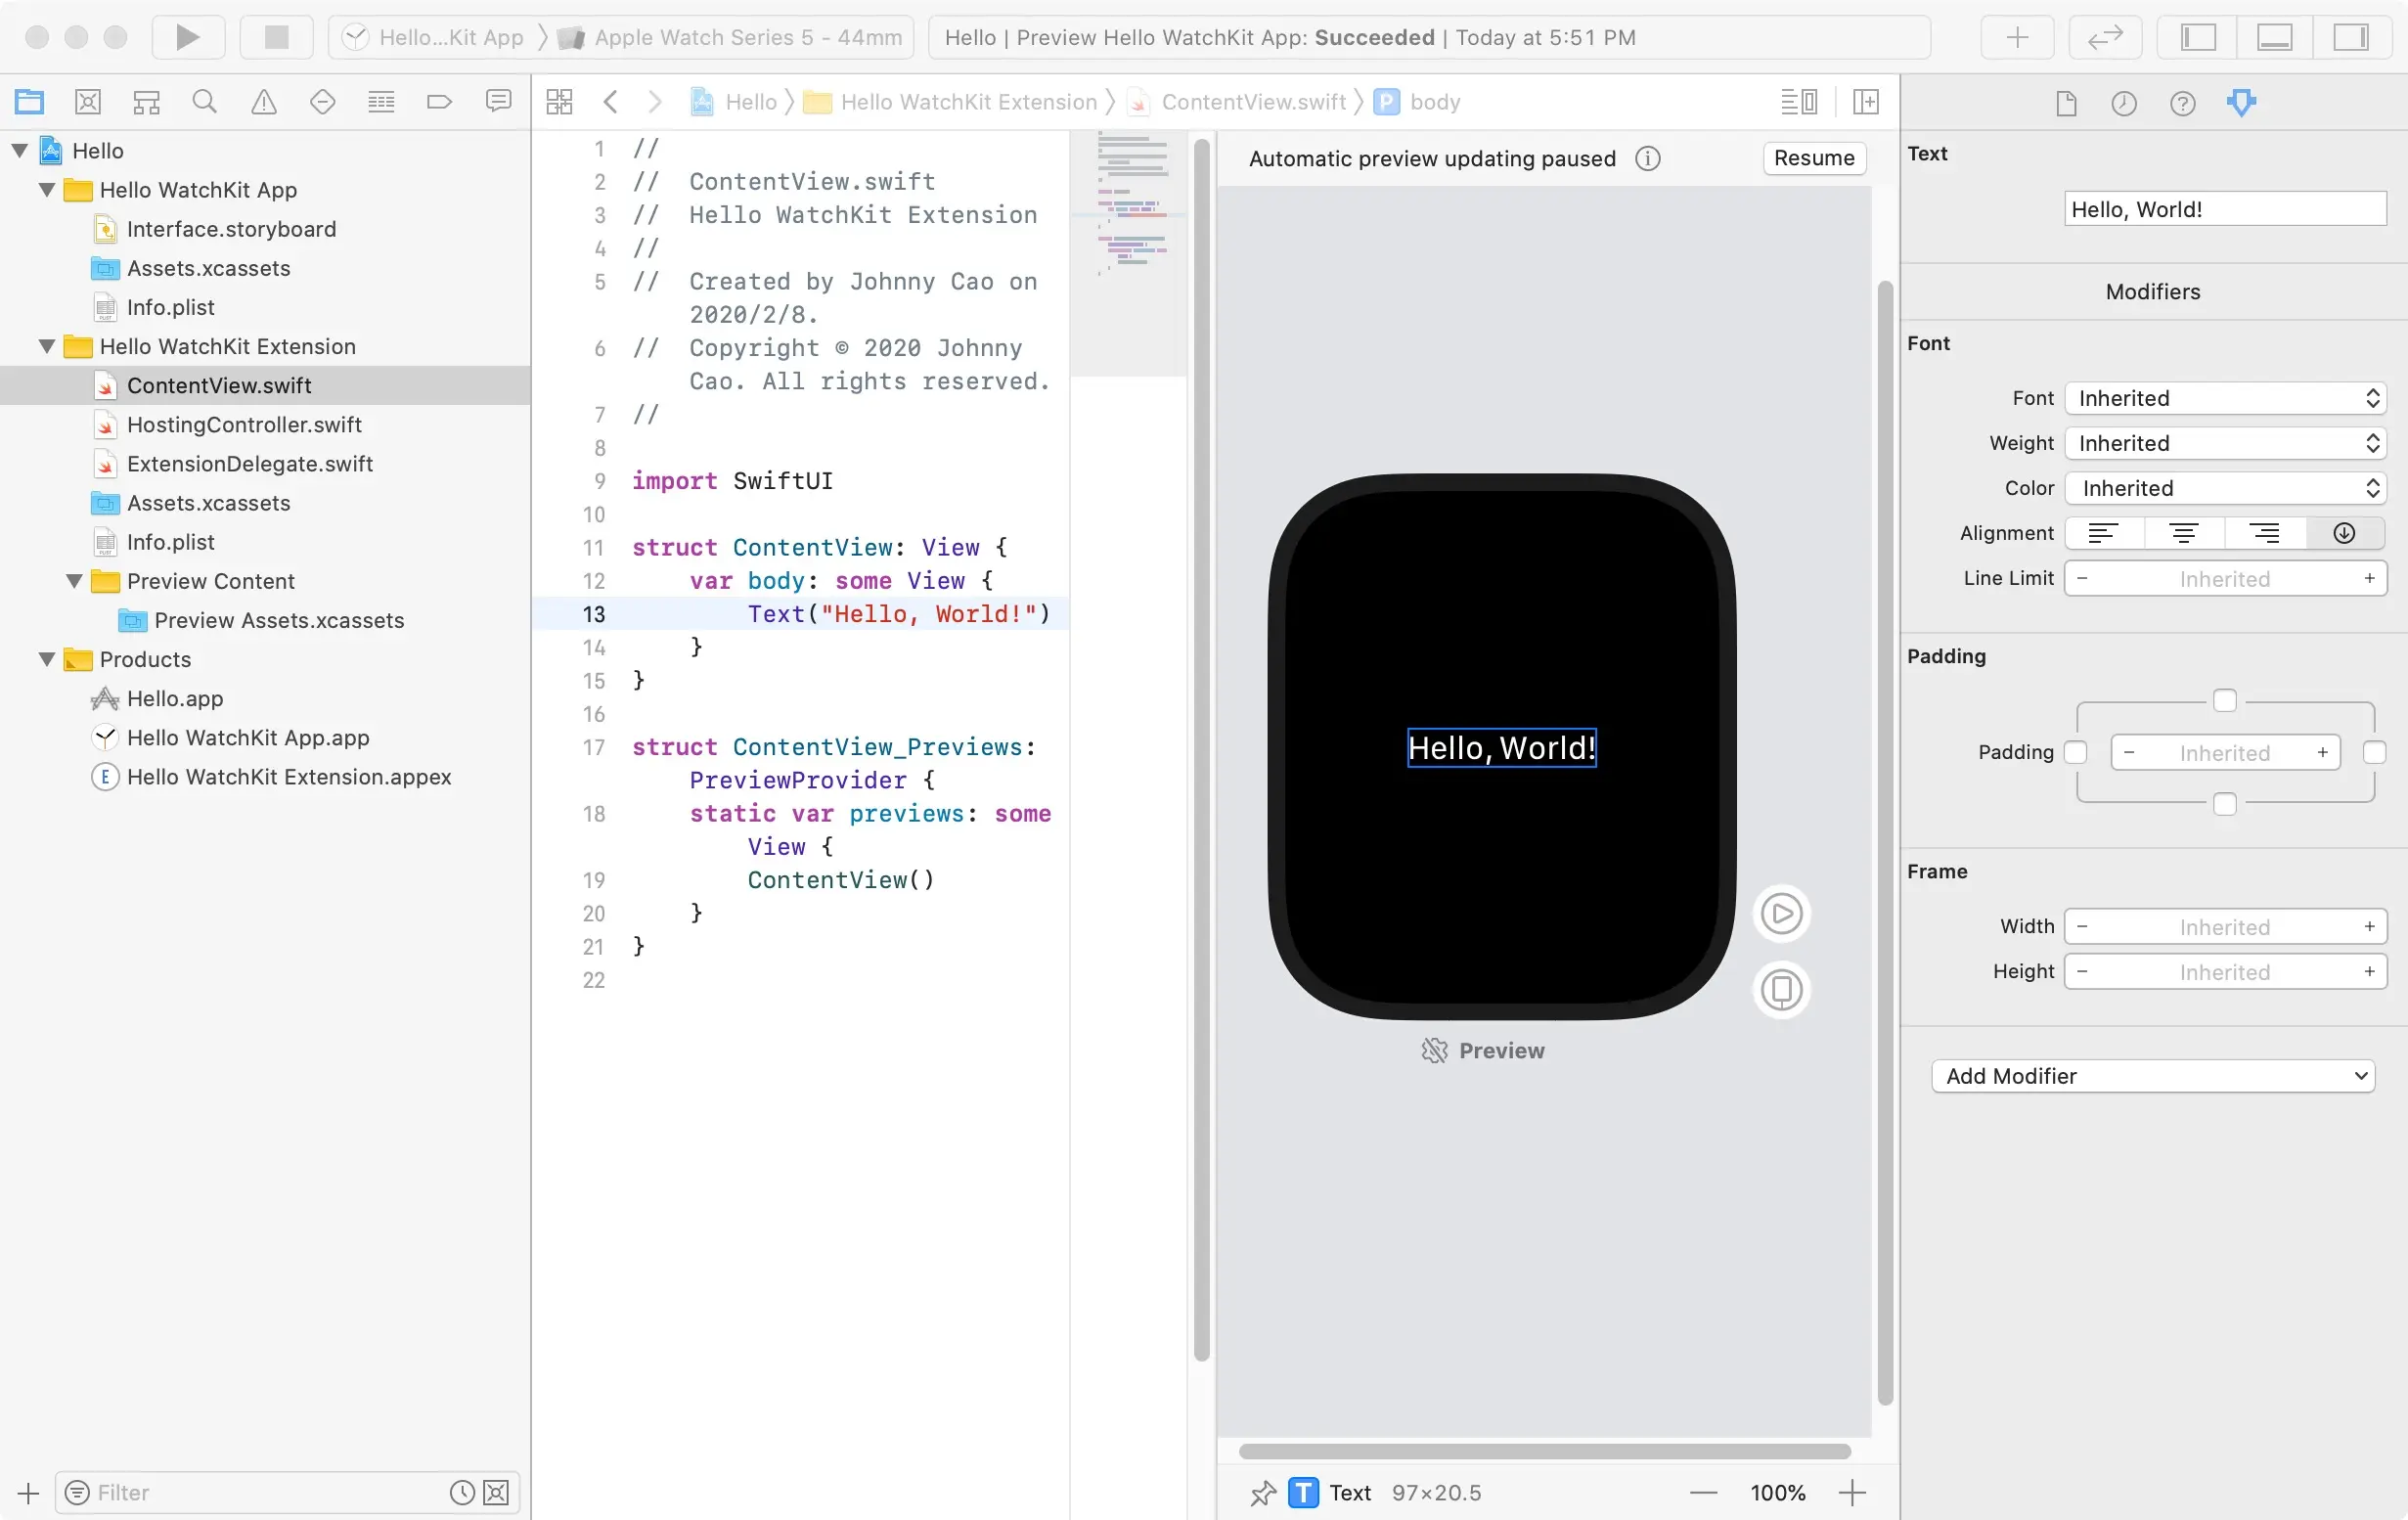
Task: Click the Resume preview button
Action: 1813,158
